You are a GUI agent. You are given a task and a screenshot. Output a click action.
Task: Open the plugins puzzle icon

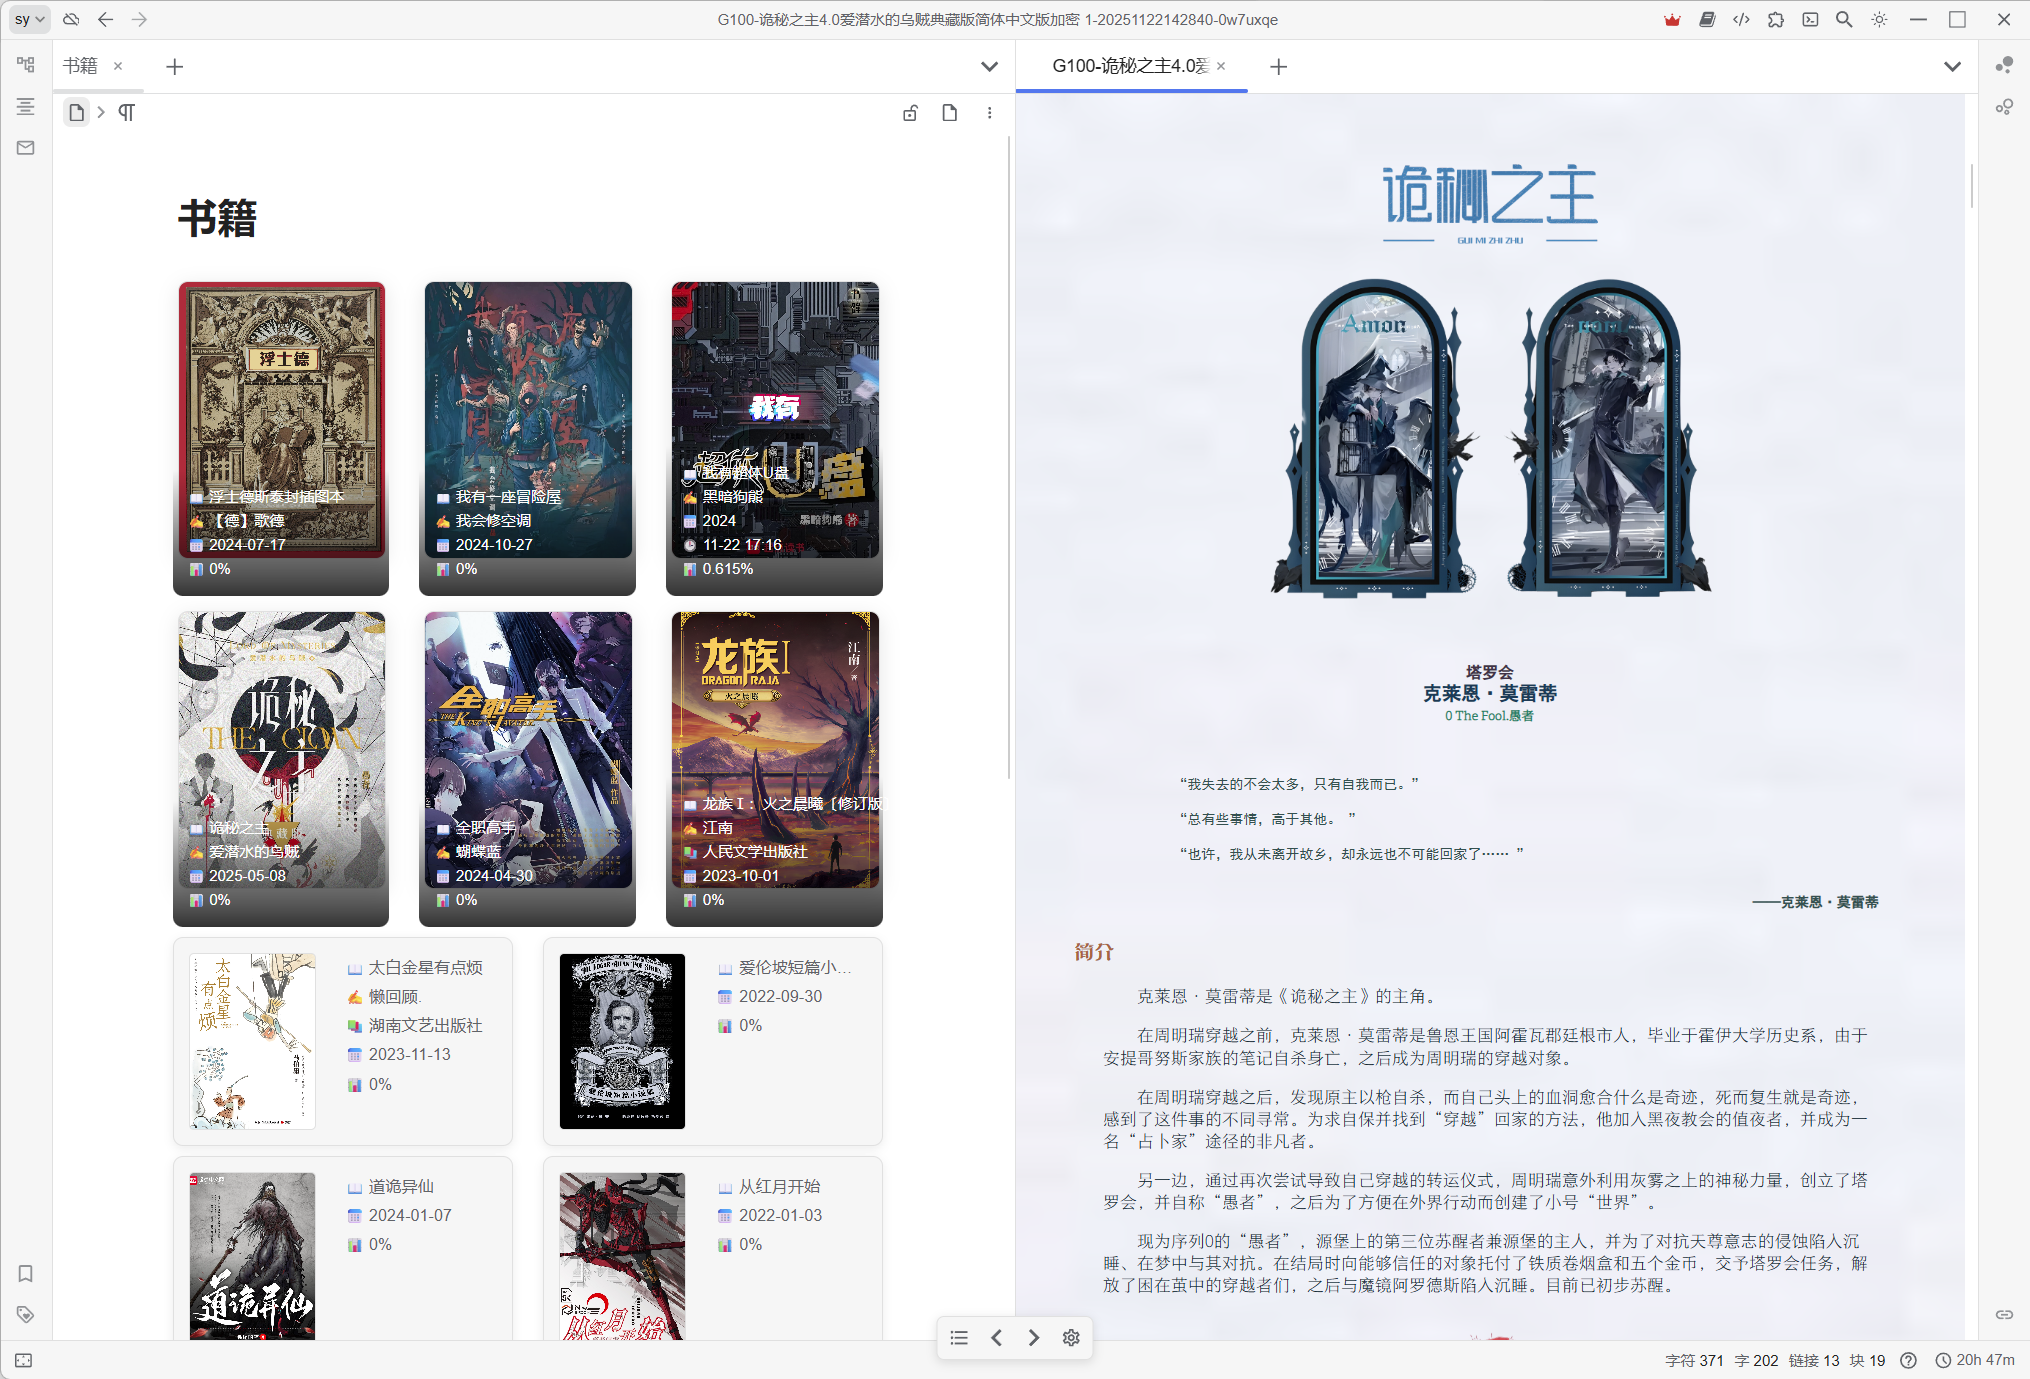click(x=1776, y=19)
